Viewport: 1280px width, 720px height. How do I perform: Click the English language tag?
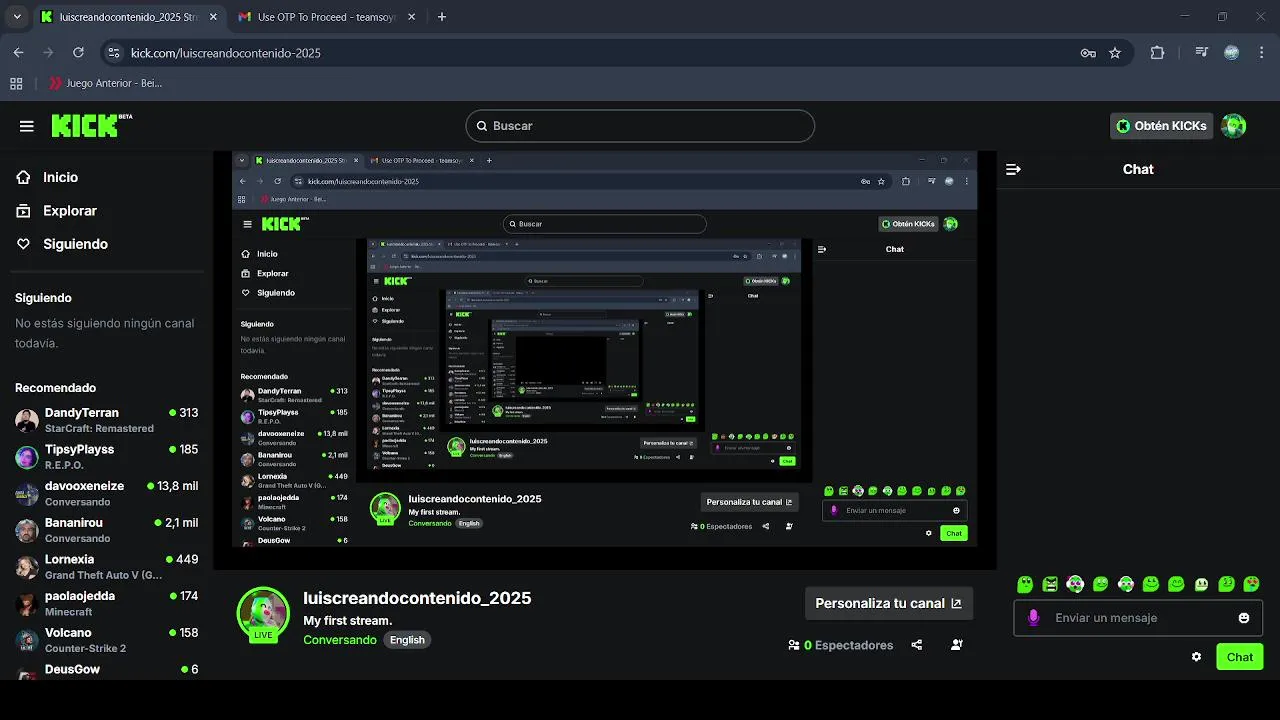[407, 640]
